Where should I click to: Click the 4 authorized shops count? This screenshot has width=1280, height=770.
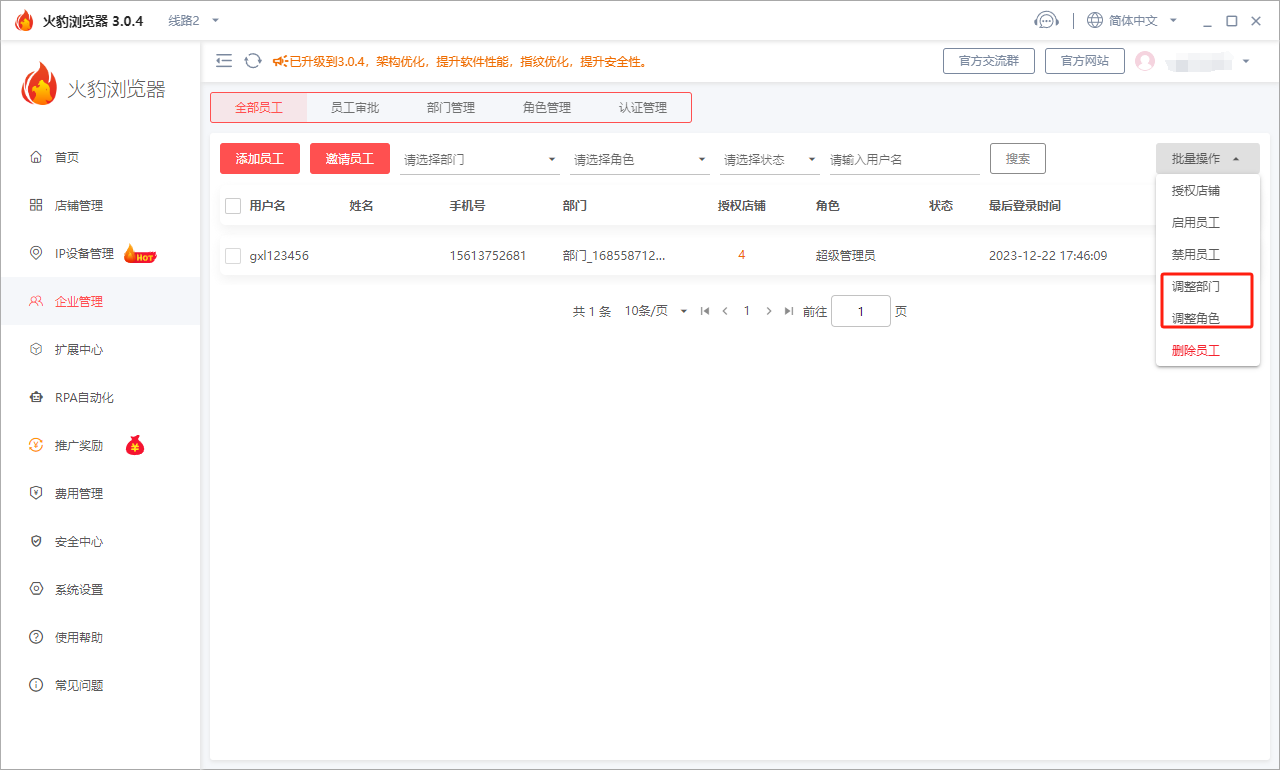pyautogui.click(x=741, y=255)
